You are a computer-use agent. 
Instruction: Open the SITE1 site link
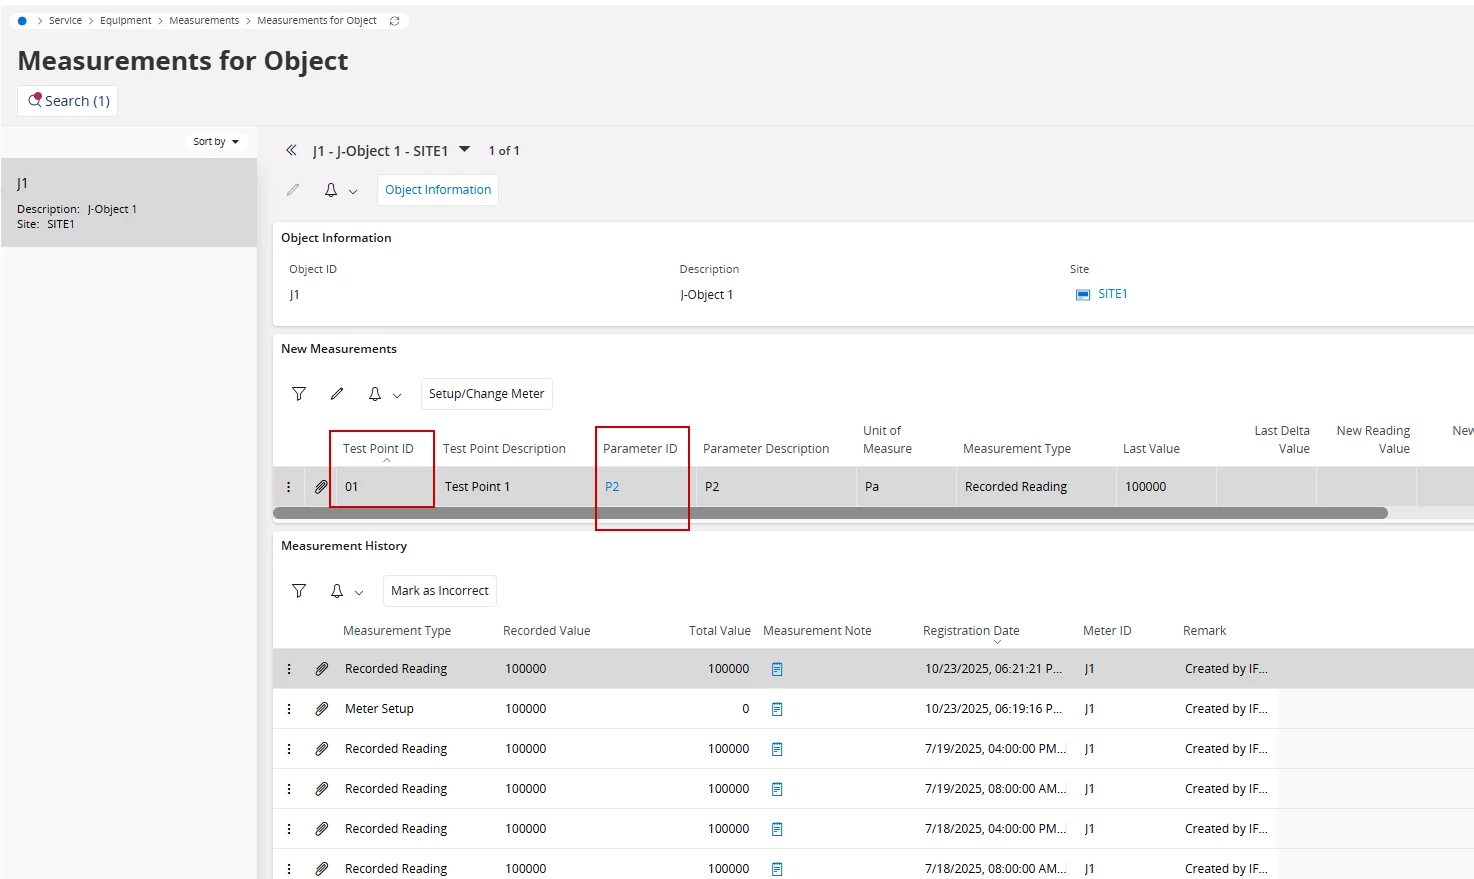coord(1112,294)
